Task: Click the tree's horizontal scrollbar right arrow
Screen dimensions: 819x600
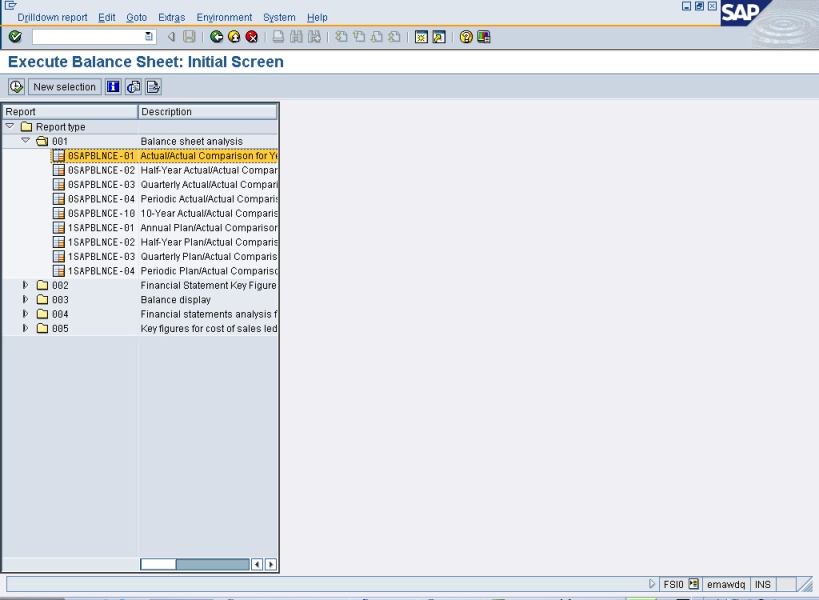Action: click(x=271, y=565)
